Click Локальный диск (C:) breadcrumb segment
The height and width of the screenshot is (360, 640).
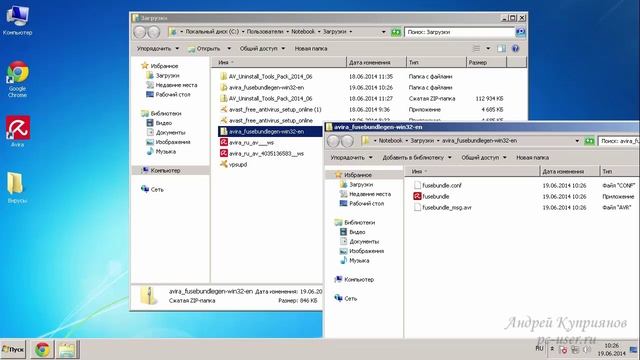(x=212, y=31)
